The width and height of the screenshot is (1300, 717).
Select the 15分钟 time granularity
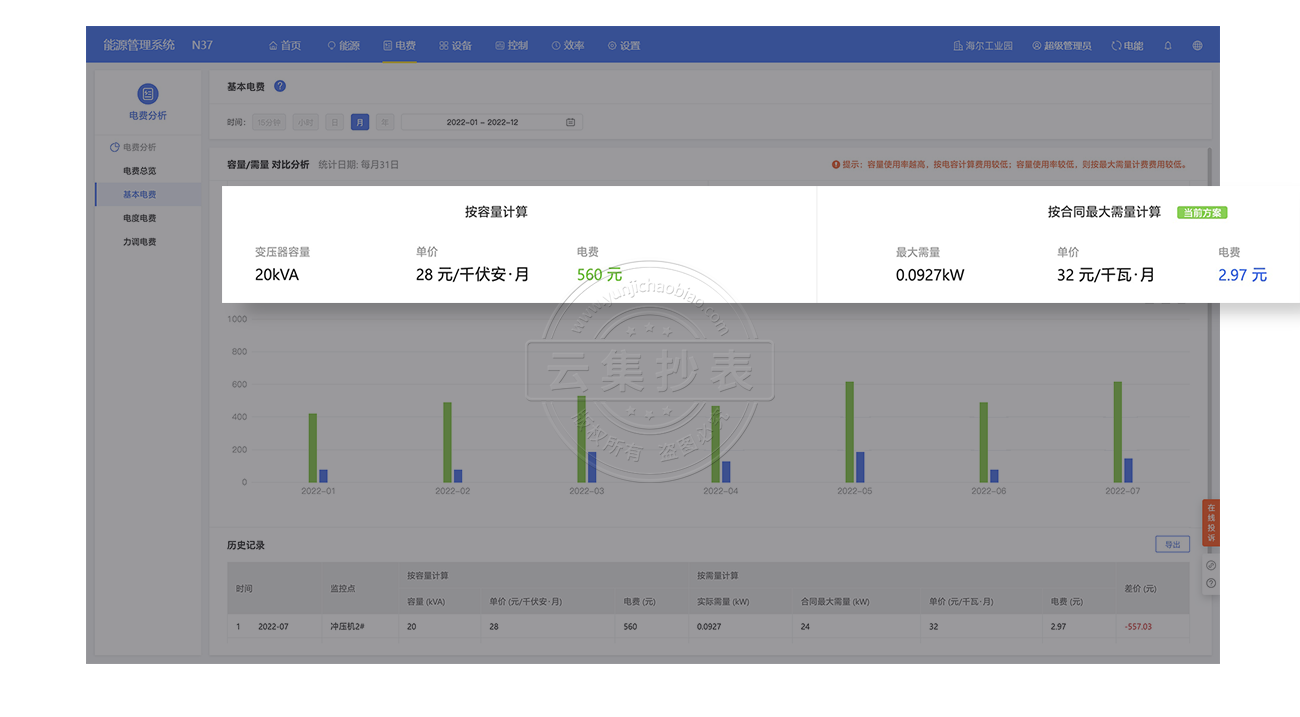click(x=268, y=122)
